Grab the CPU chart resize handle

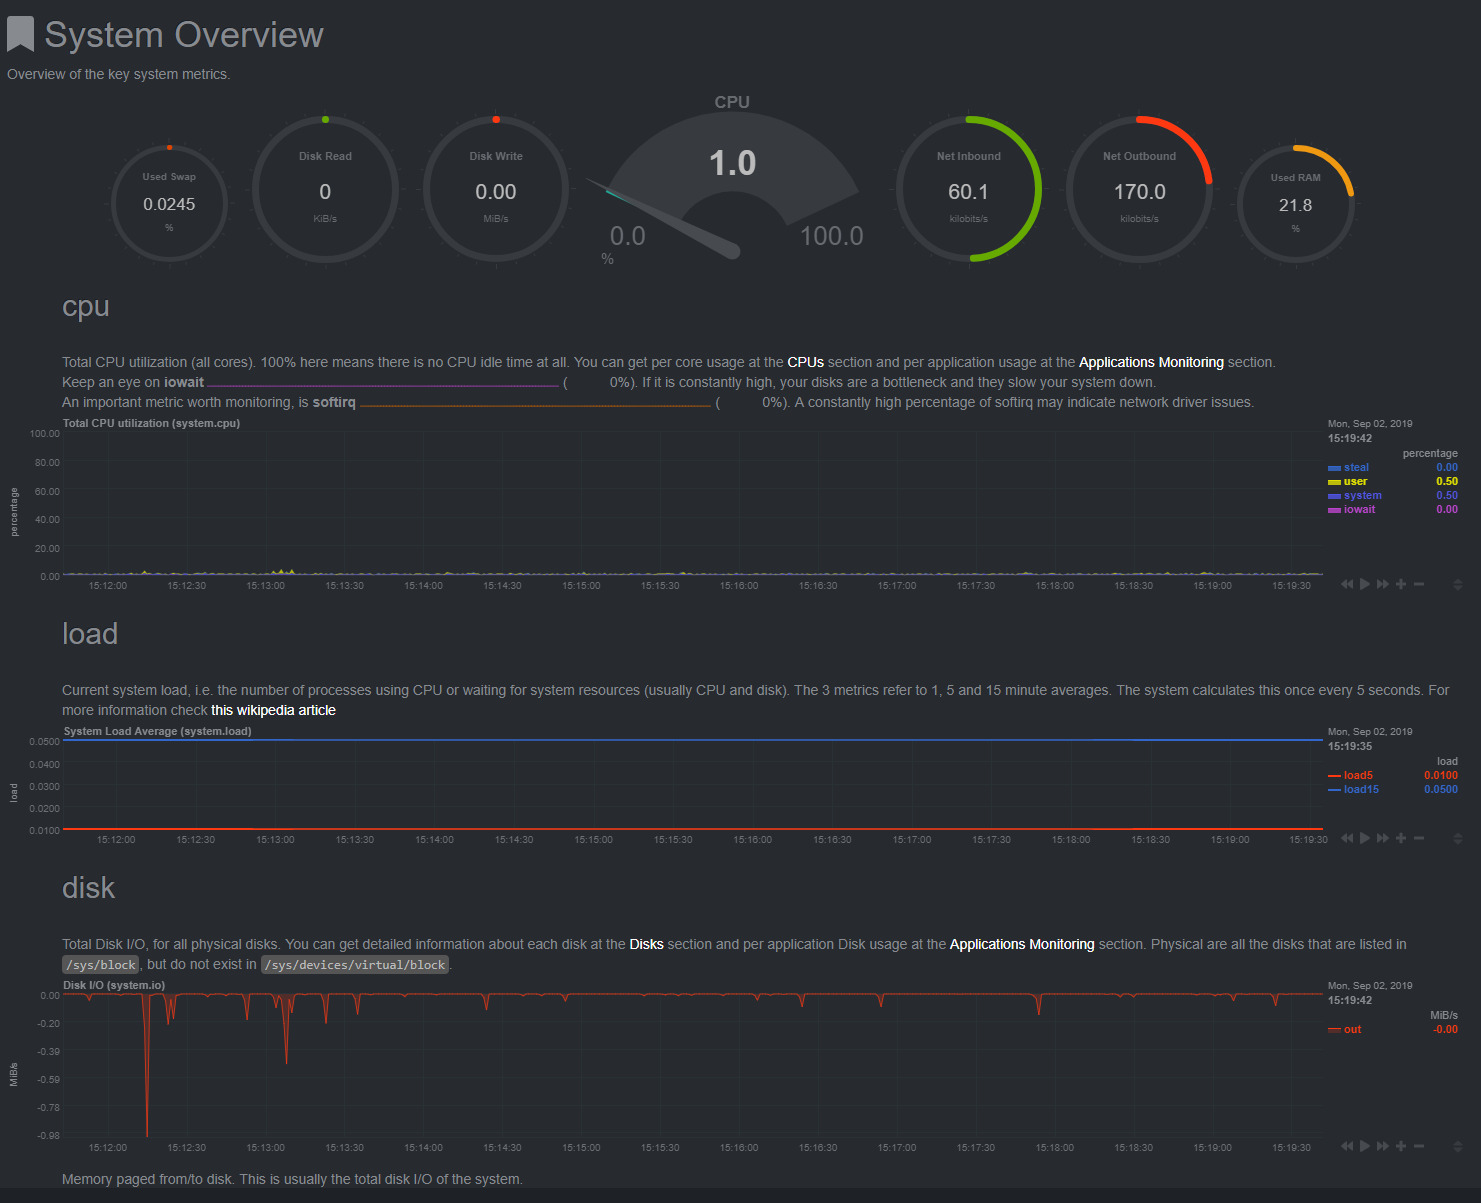1458,584
